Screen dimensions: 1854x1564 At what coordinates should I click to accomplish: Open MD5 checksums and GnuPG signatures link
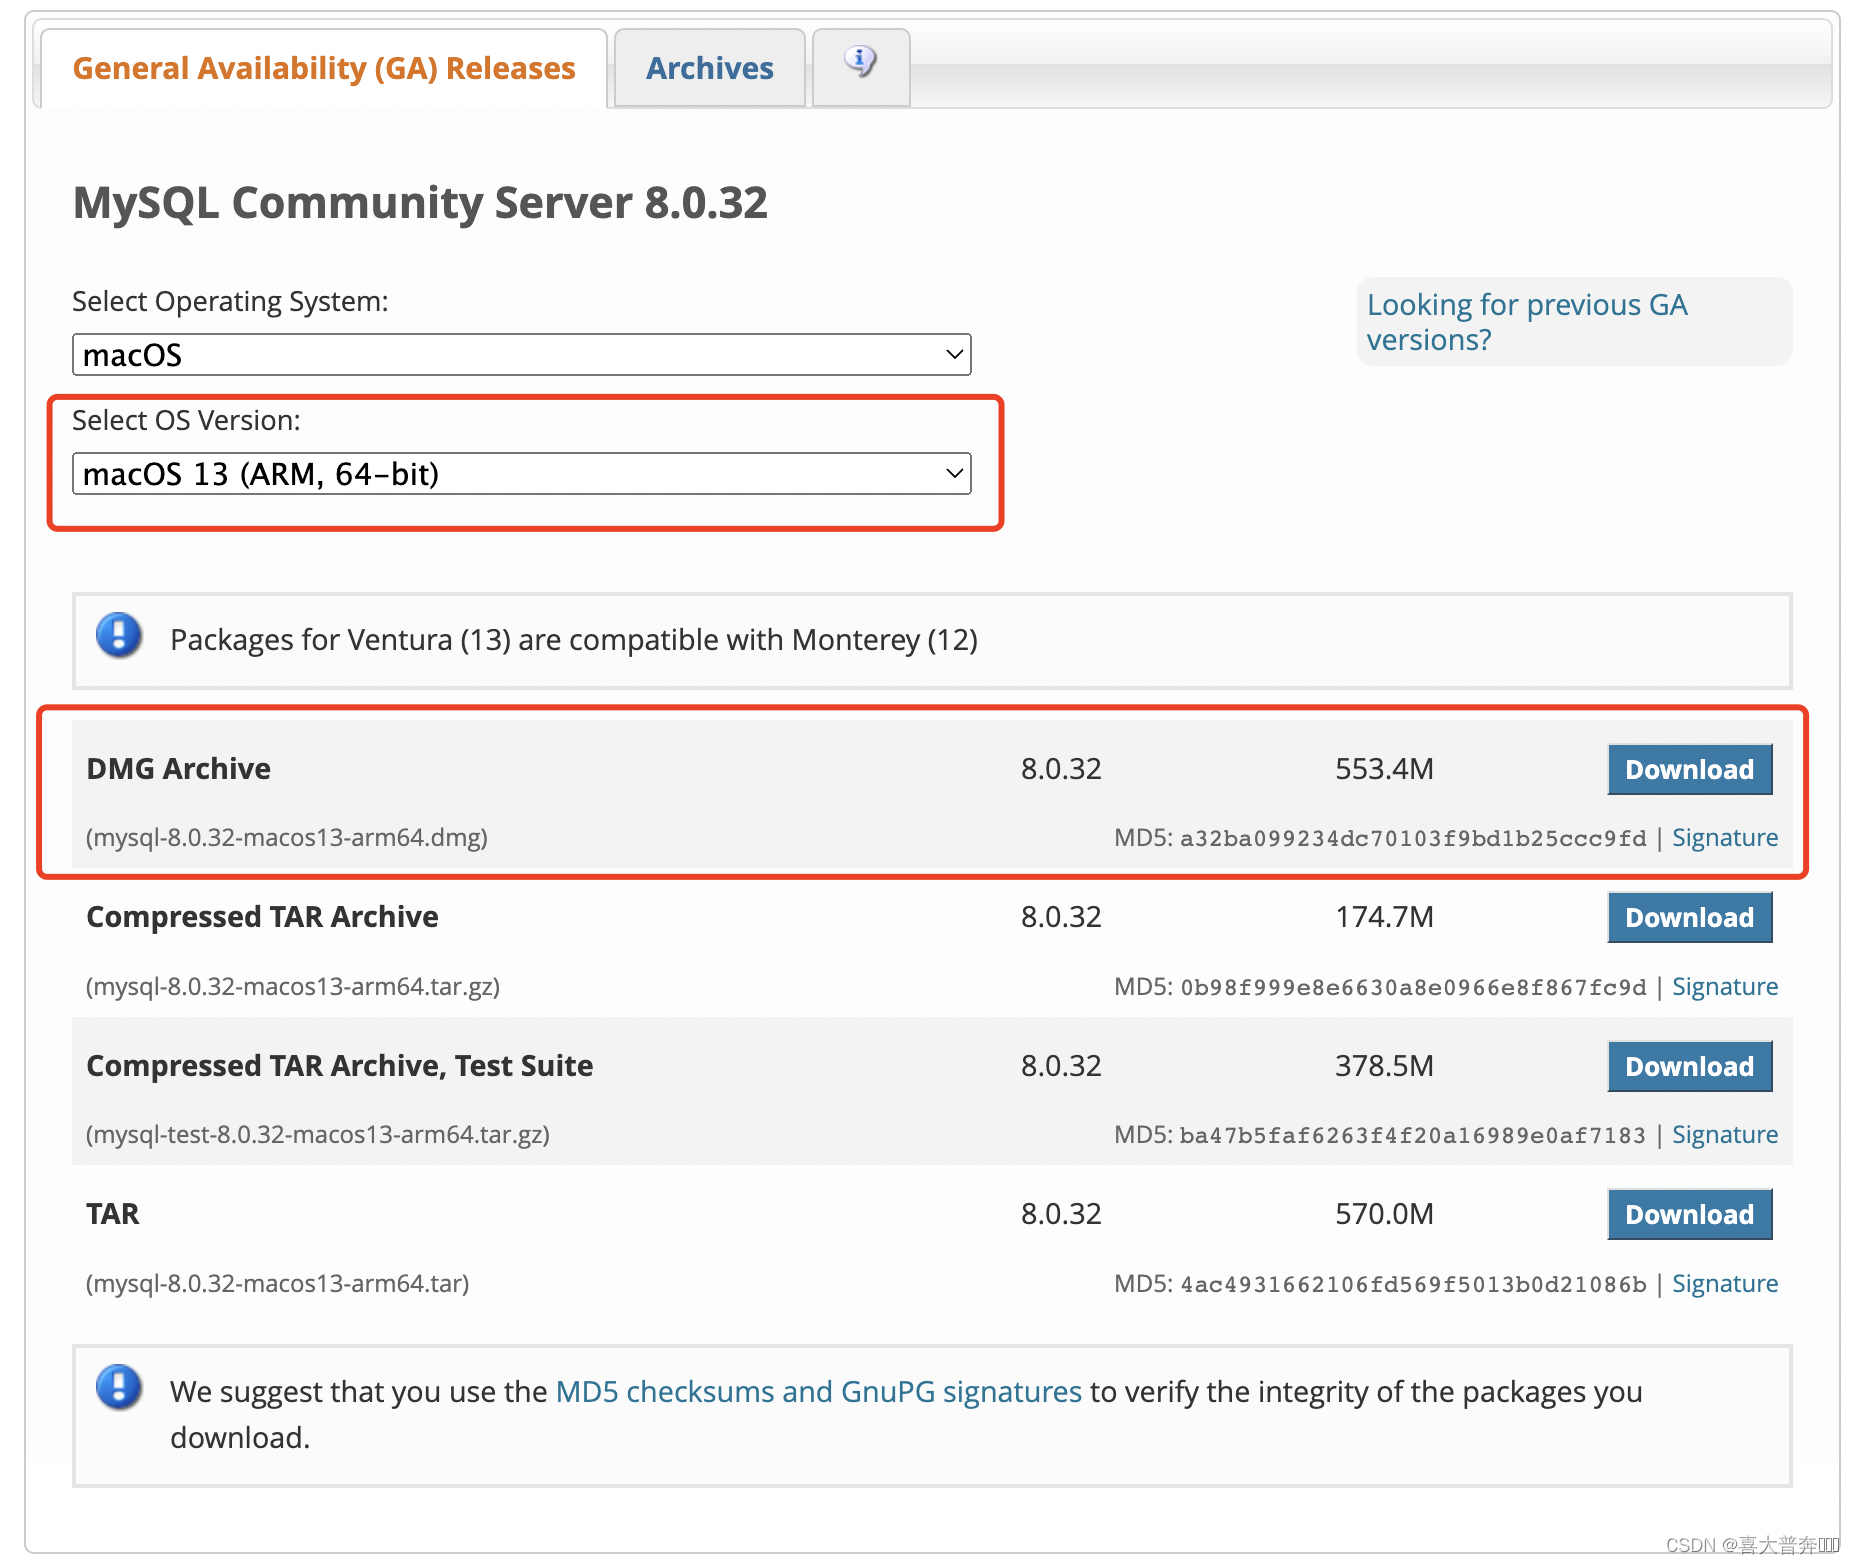pyautogui.click(x=818, y=1392)
